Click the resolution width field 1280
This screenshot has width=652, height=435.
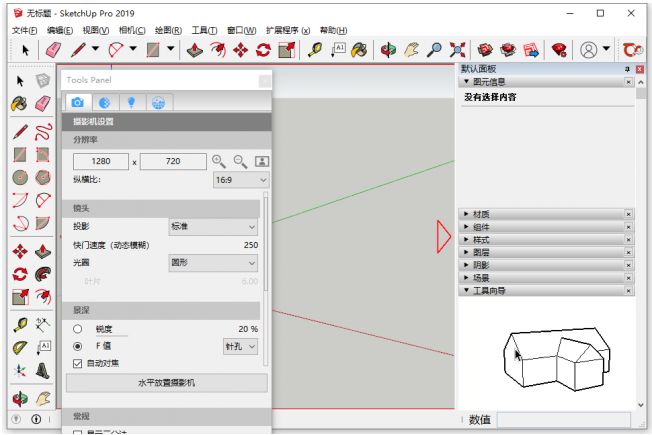click(101, 161)
